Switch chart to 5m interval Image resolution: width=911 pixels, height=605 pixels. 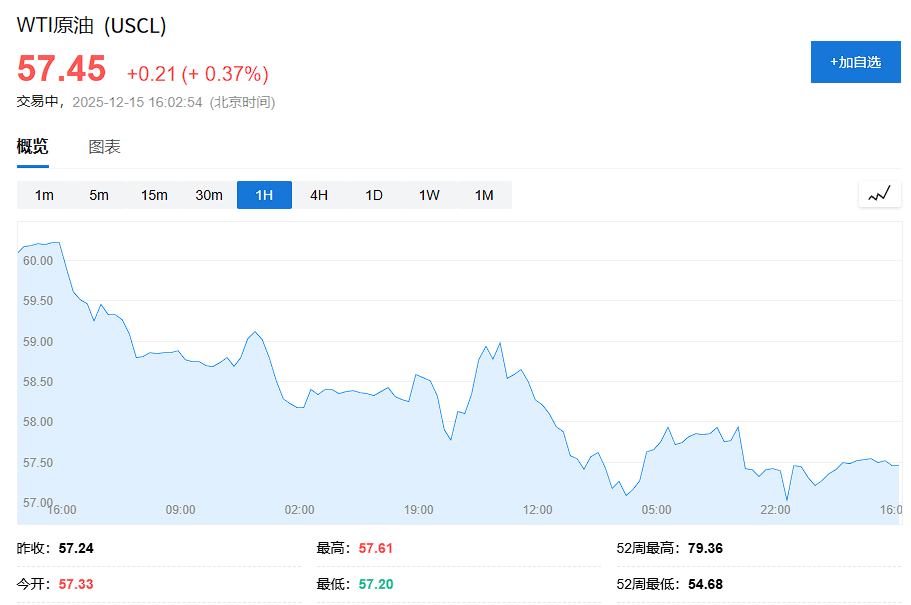(99, 195)
